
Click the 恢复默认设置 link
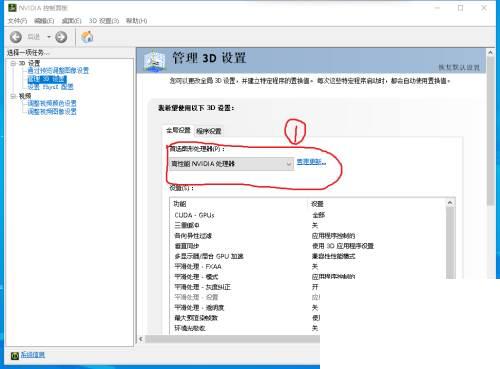(x=459, y=67)
